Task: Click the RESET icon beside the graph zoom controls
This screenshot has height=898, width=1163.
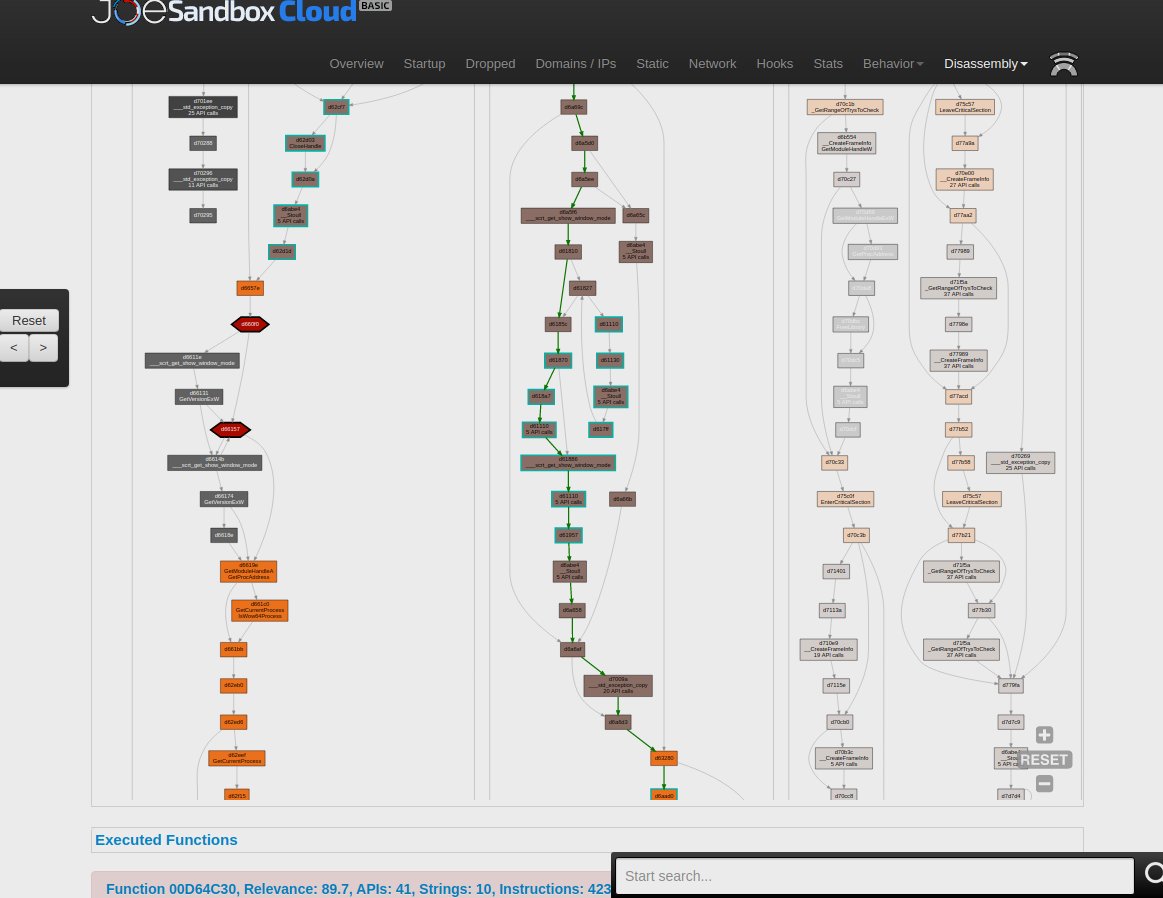Action: [1044, 760]
